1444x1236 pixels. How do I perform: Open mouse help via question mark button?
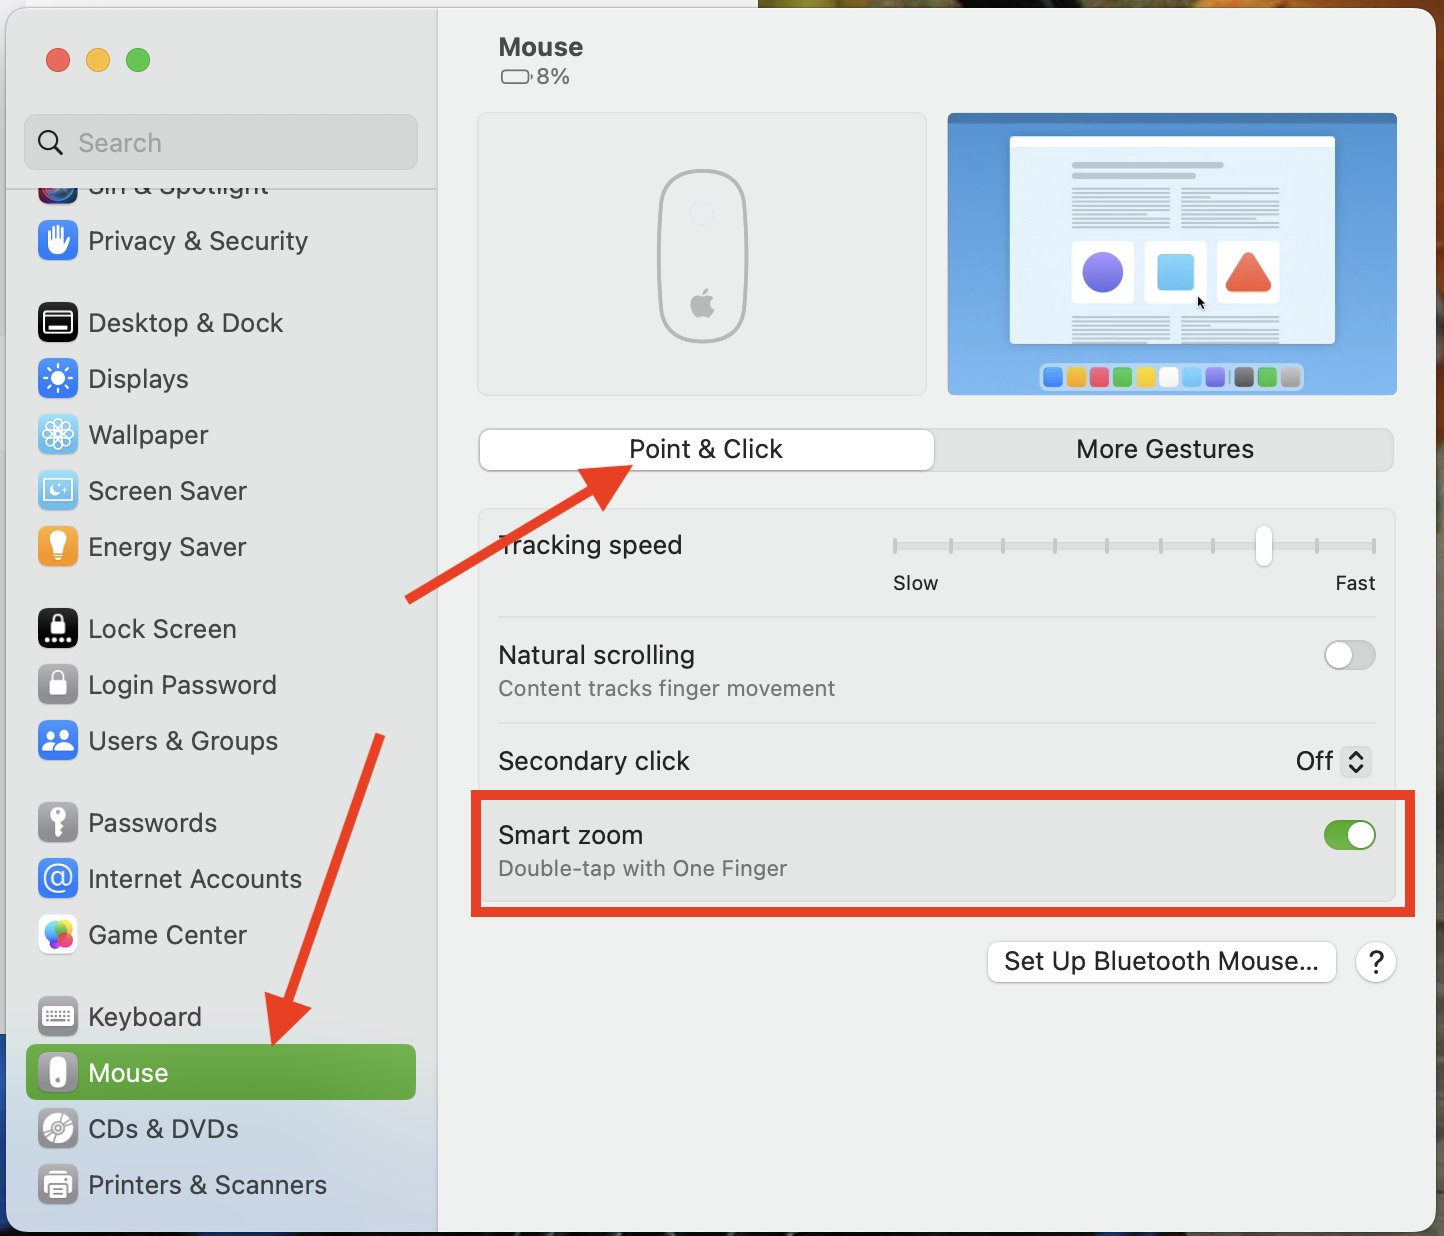point(1376,961)
